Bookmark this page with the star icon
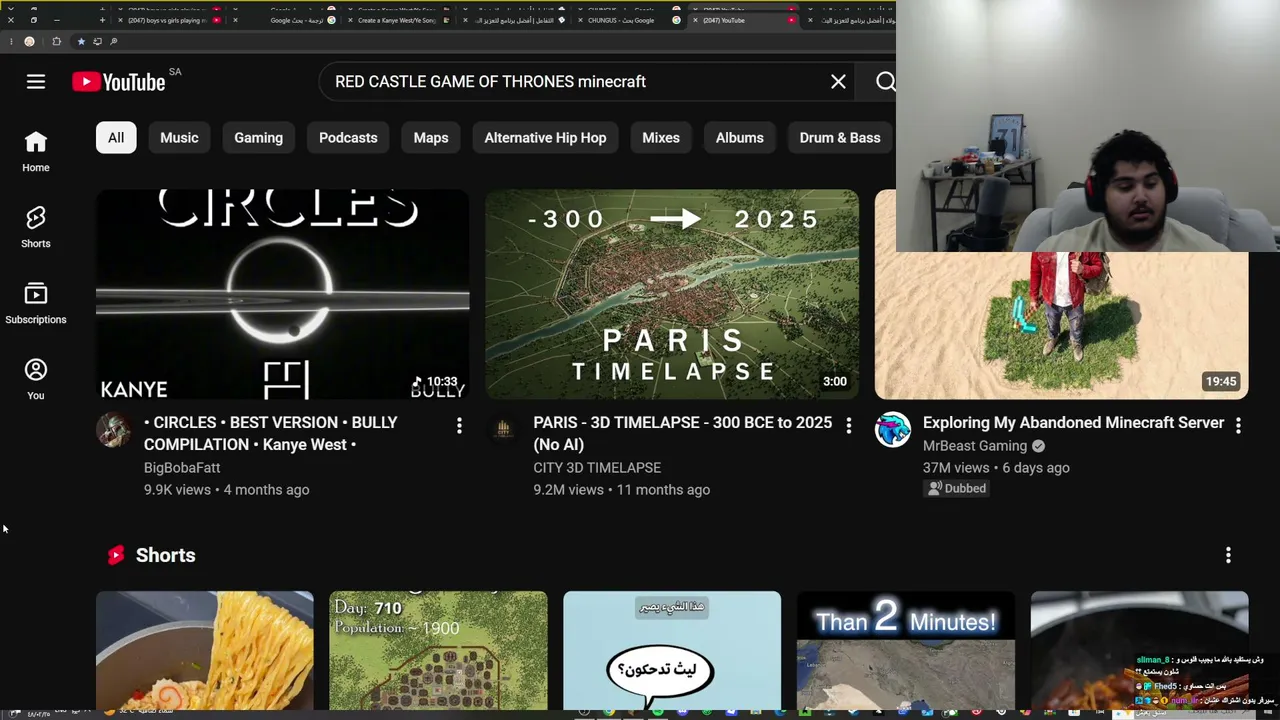The image size is (1280, 720). point(81,41)
